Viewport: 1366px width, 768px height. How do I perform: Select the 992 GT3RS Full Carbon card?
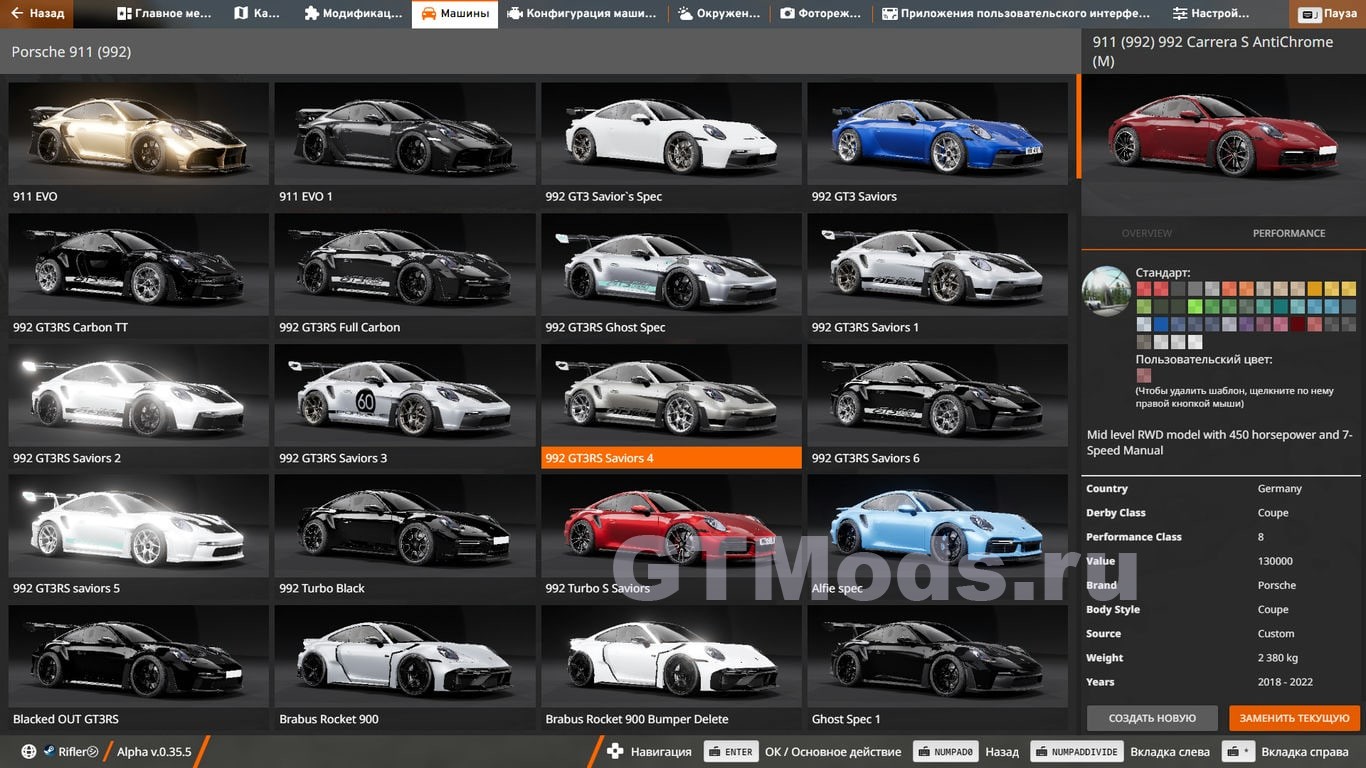point(404,275)
